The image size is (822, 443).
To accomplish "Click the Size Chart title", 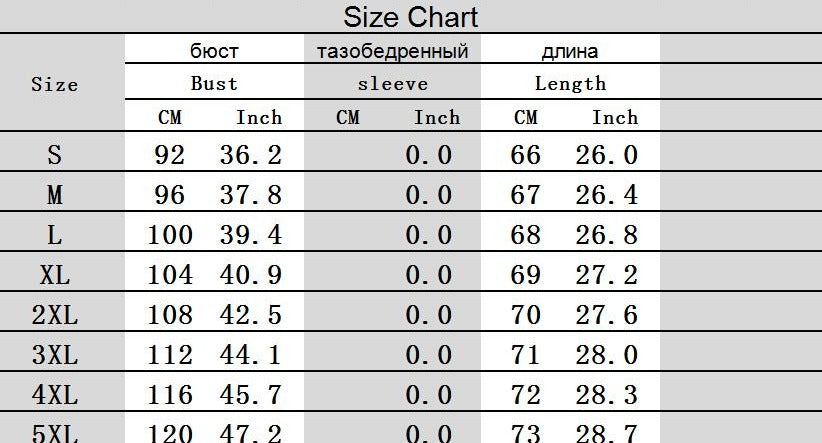I will 410,17.
